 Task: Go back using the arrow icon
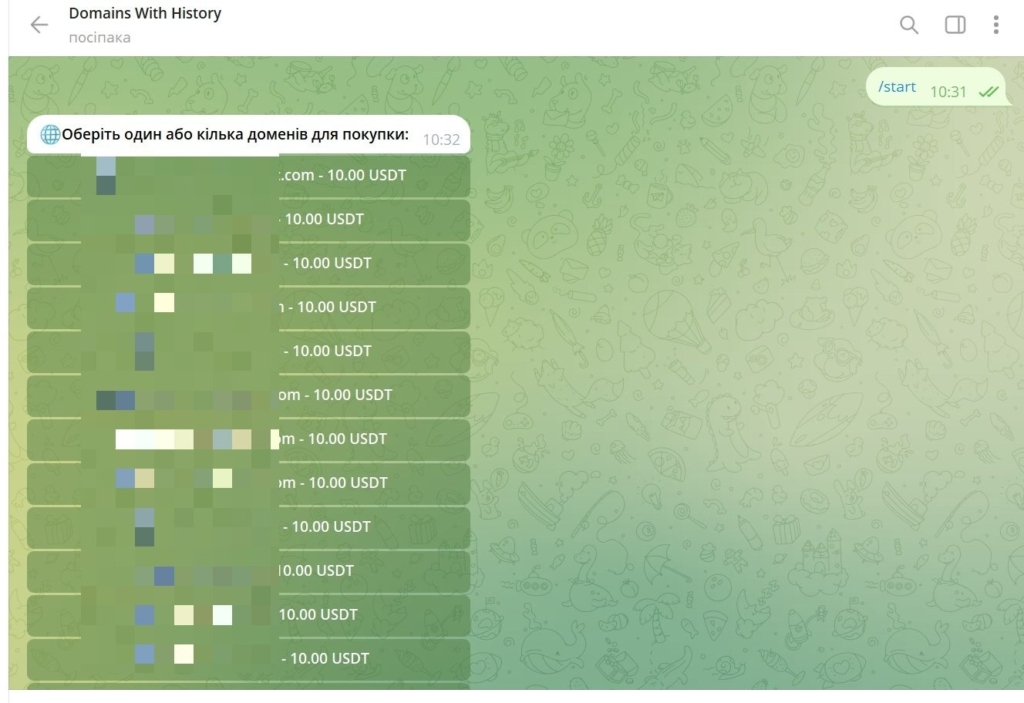pos(39,25)
